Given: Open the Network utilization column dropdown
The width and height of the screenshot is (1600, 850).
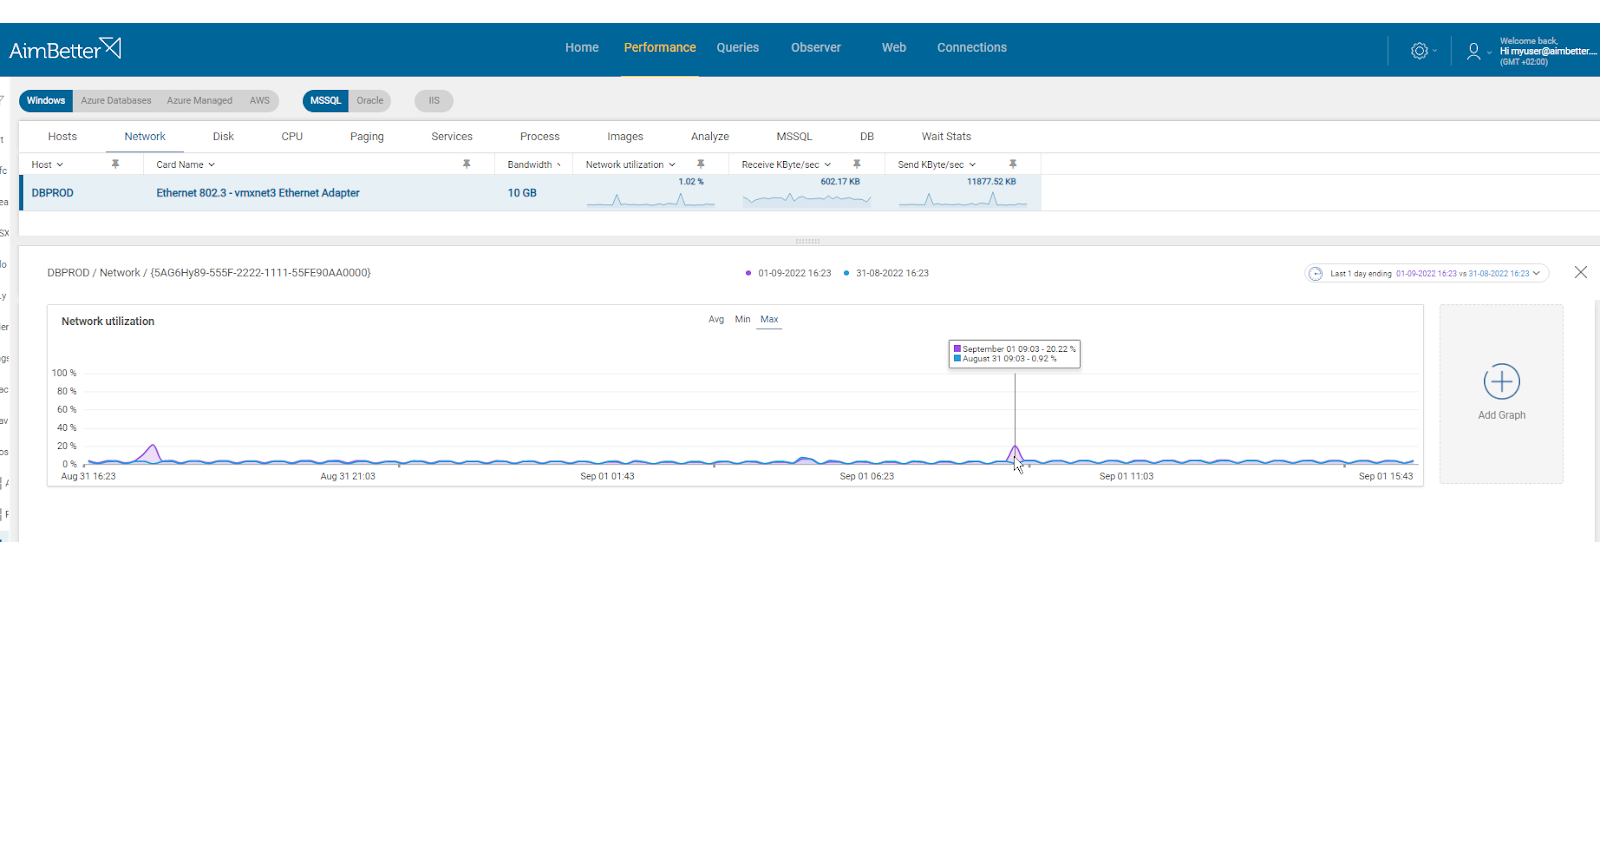Looking at the screenshot, I should pyautogui.click(x=672, y=165).
